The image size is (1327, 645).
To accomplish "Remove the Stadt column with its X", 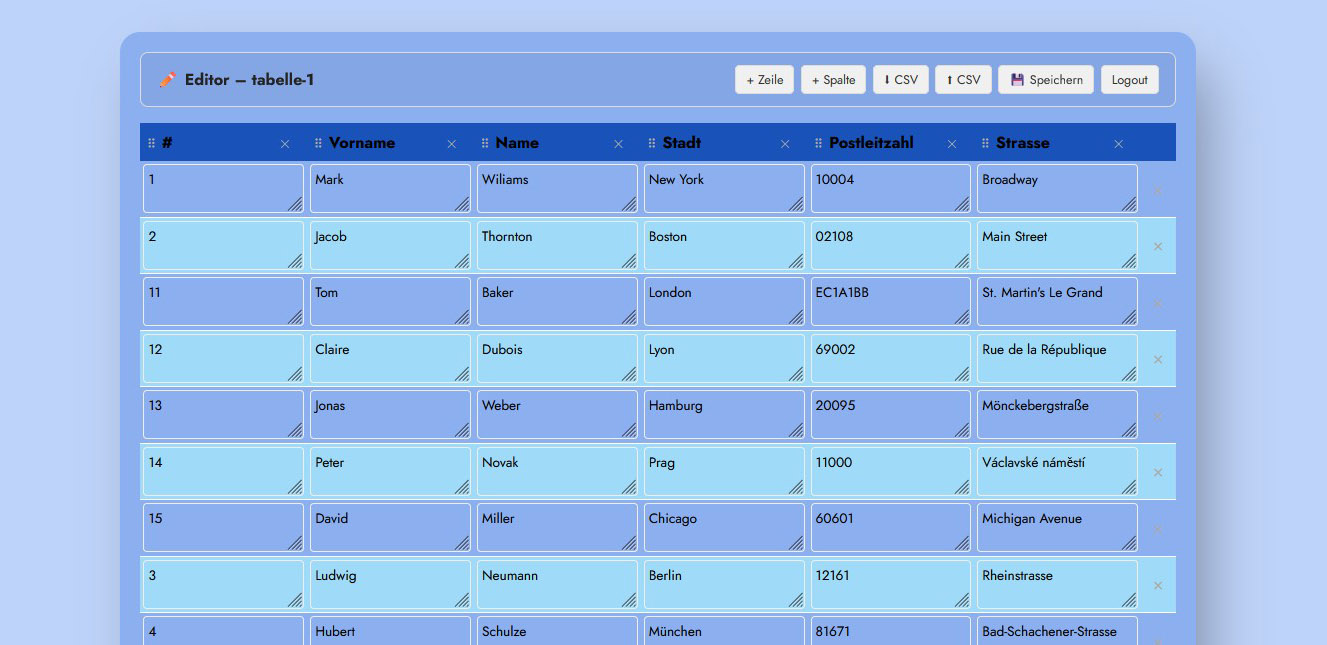I will click(x=786, y=144).
